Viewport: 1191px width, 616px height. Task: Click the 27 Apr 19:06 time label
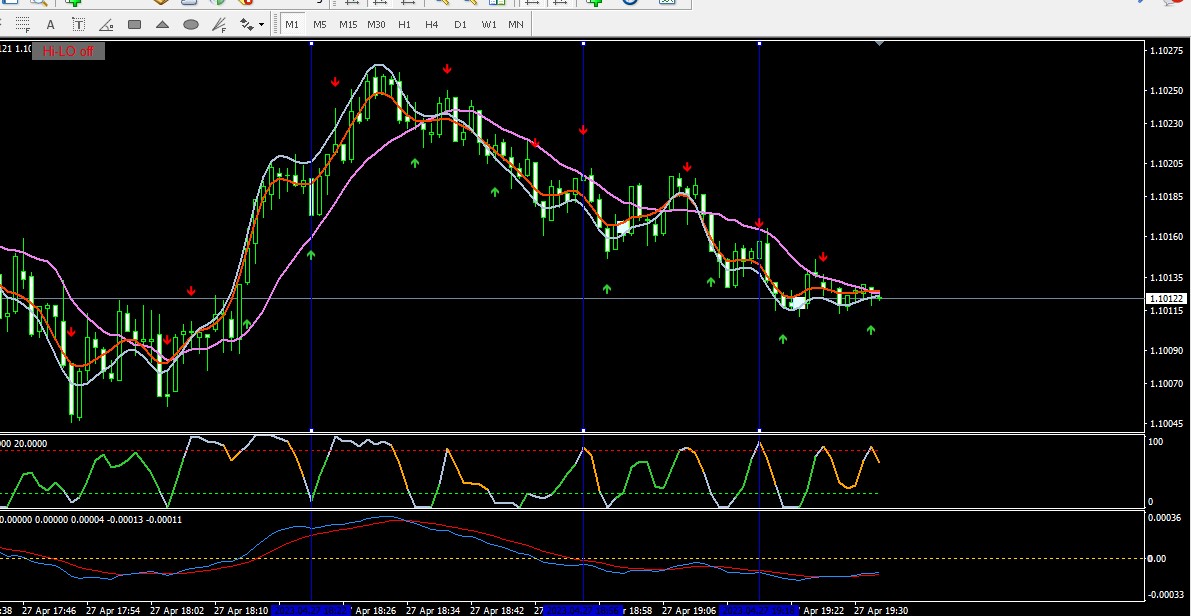[689, 610]
